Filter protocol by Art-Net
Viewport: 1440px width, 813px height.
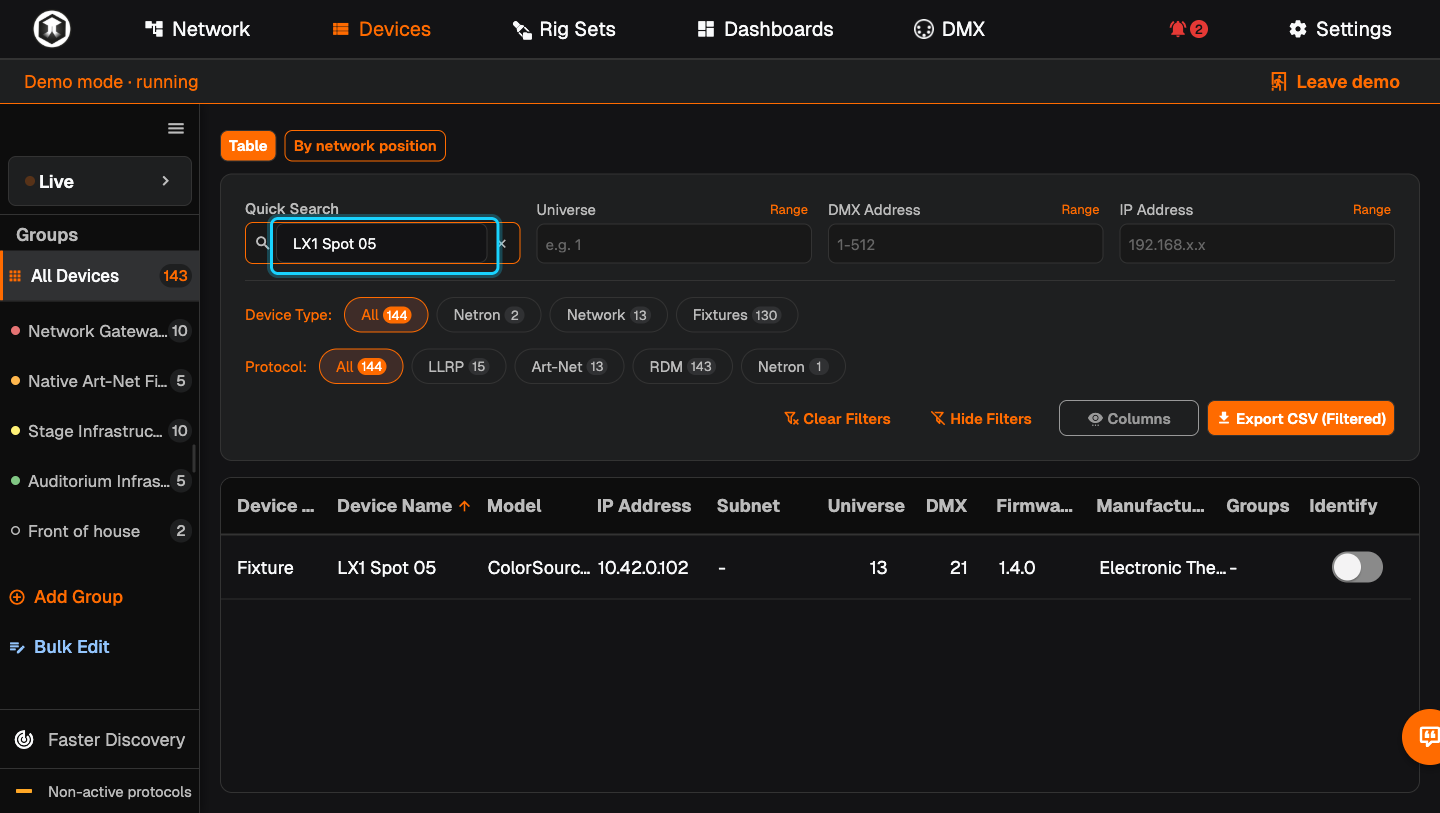569,367
